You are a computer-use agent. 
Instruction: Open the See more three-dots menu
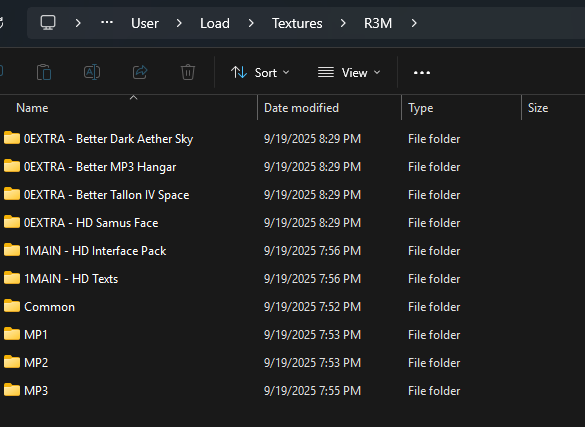[422, 73]
